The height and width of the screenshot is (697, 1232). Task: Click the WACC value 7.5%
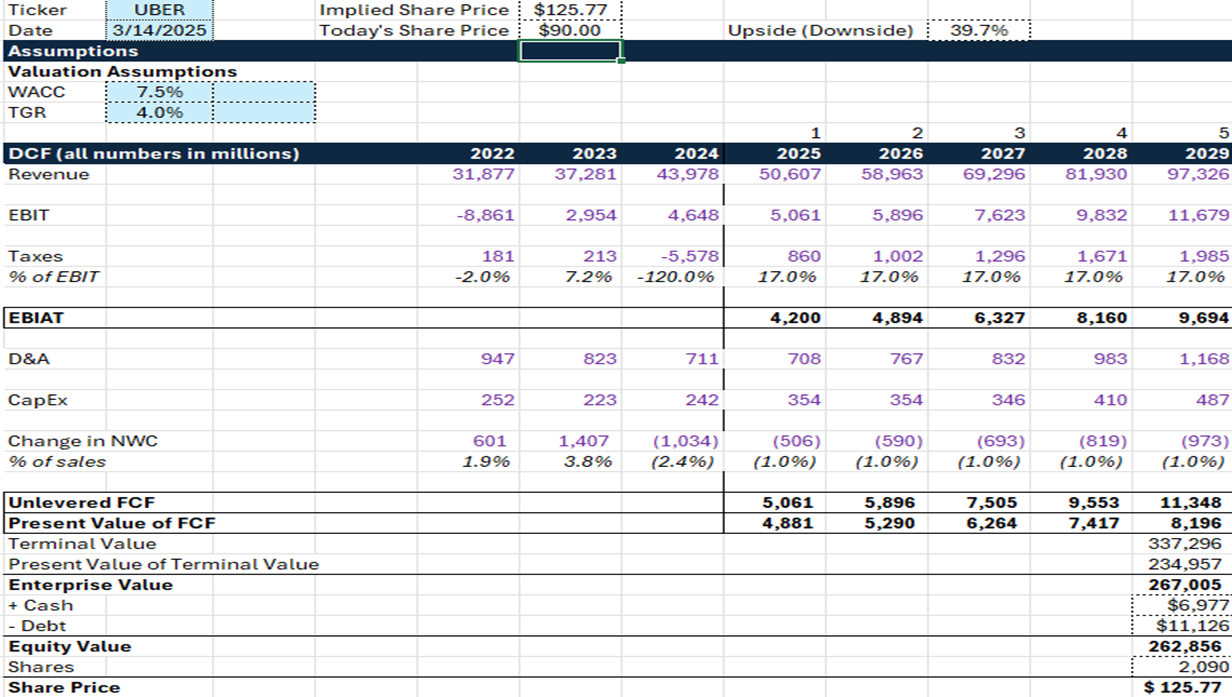coord(160,92)
